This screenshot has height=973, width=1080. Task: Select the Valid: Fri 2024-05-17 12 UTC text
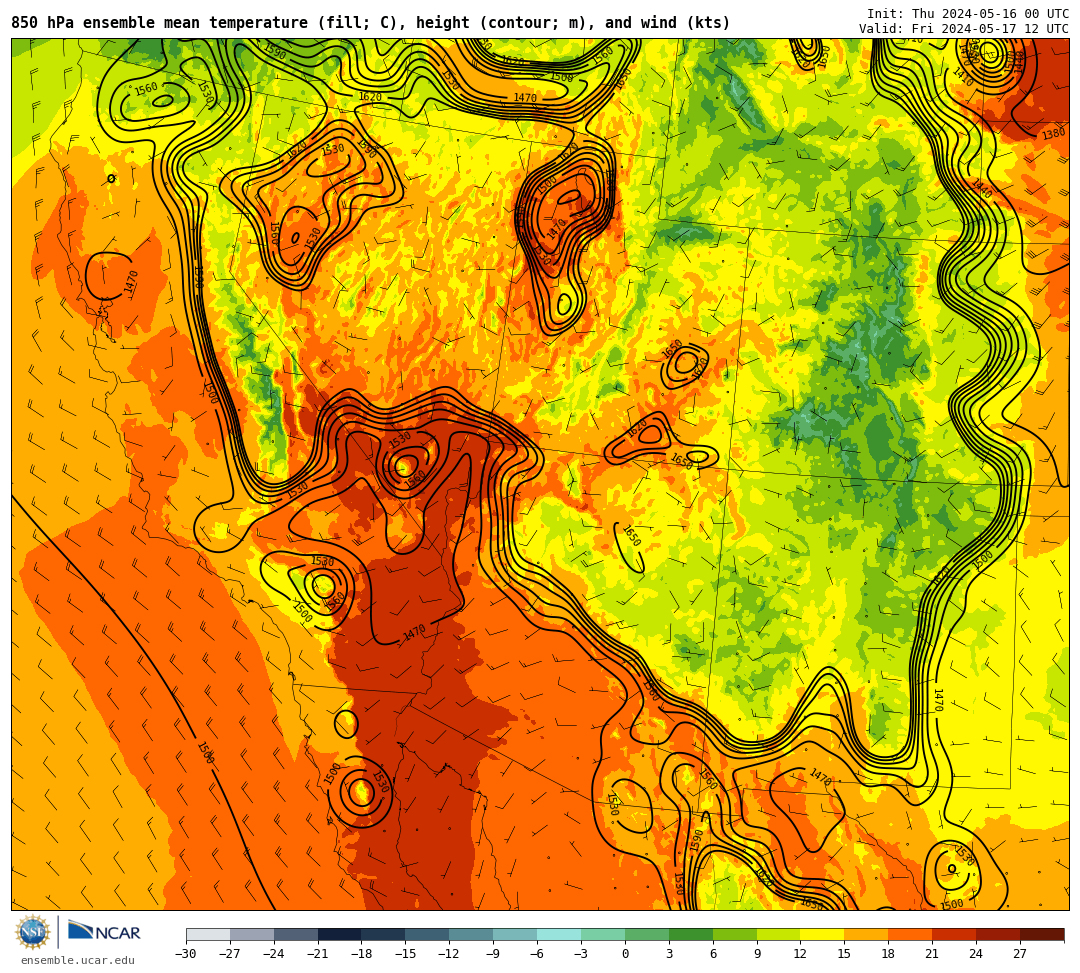pyautogui.click(x=964, y=29)
